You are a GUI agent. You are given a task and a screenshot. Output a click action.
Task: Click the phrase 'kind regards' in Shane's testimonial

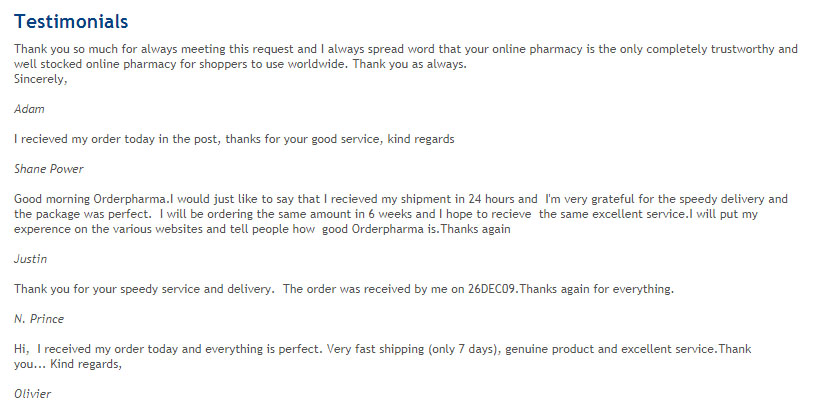pos(421,140)
